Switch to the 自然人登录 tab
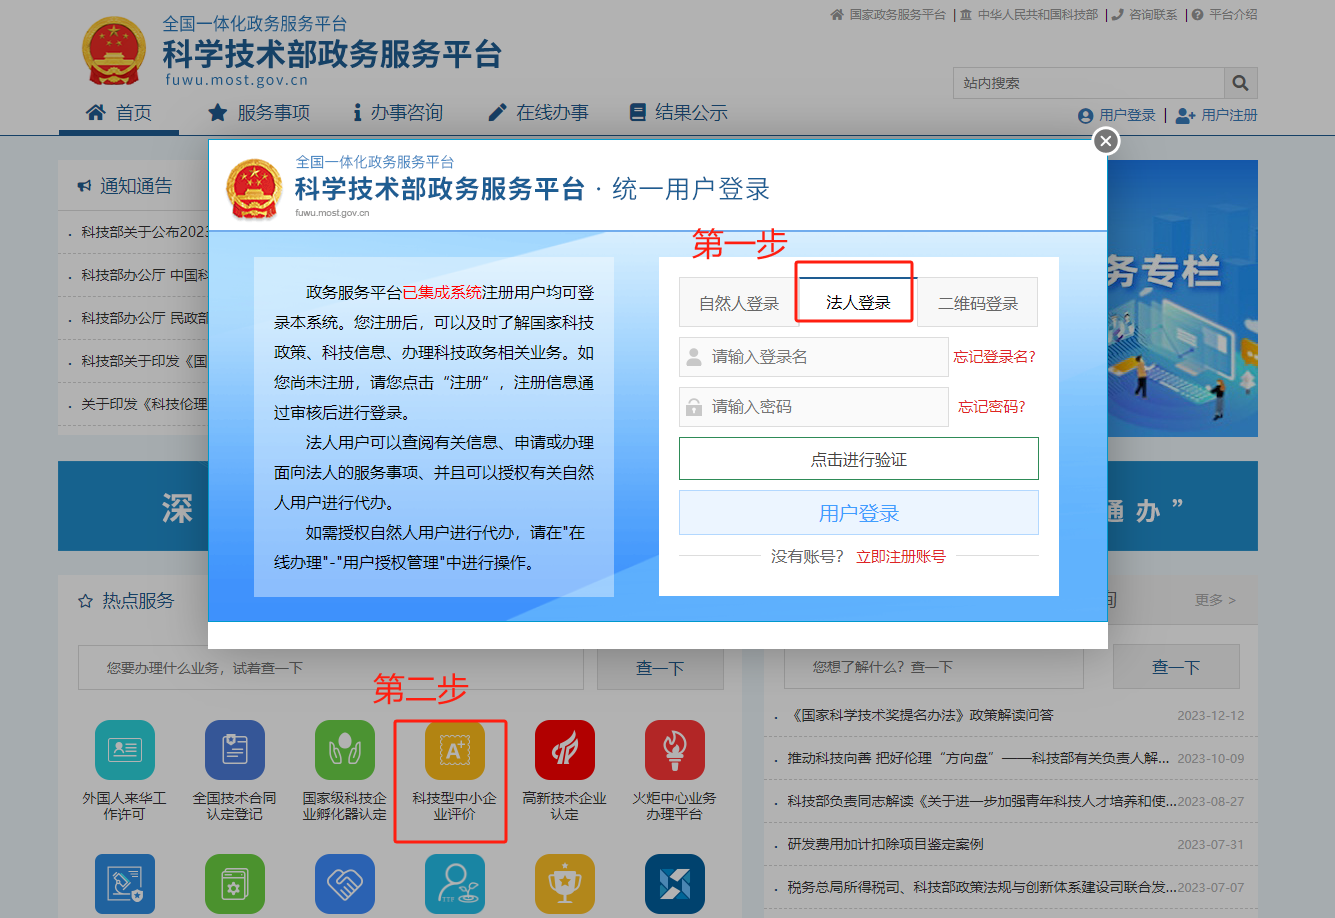The height and width of the screenshot is (918, 1335). [738, 303]
